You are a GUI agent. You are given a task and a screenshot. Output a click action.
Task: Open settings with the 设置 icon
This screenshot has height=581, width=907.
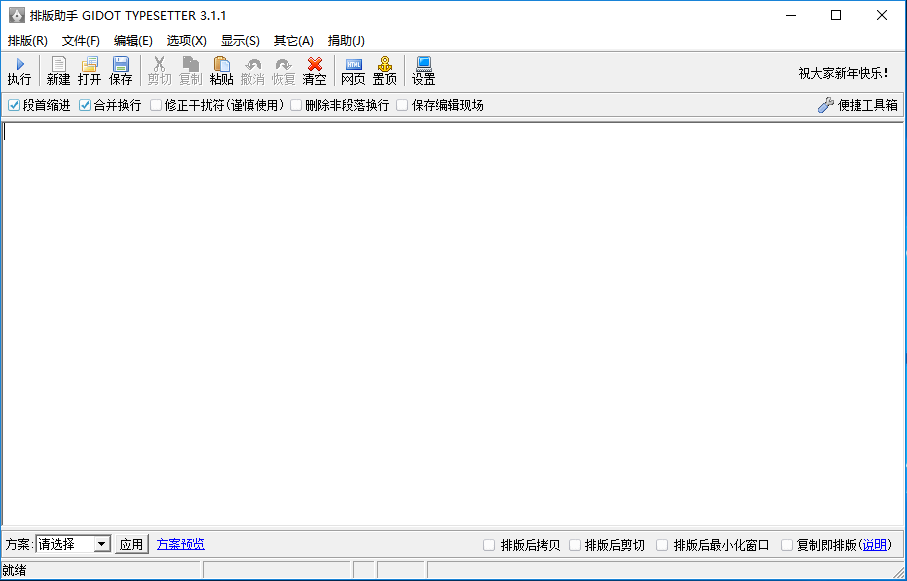pos(422,69)
